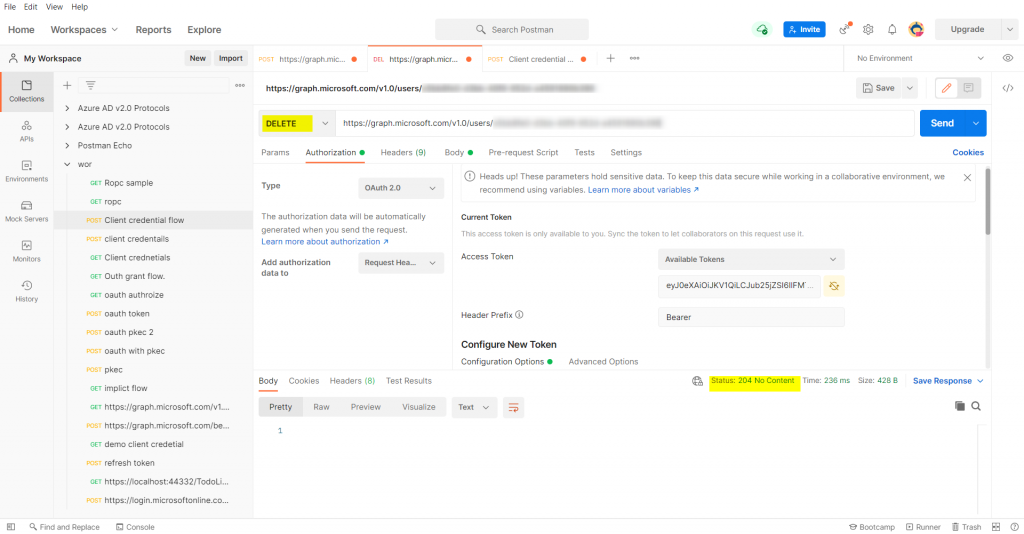
Task: Open the Workspaces menu
Action: (x=84, y=29)
